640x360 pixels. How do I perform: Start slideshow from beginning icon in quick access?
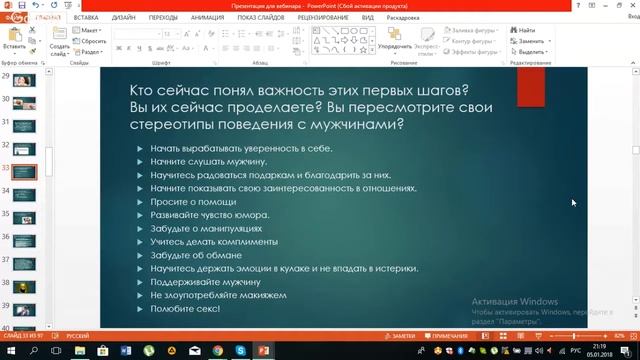click(68, 5)
